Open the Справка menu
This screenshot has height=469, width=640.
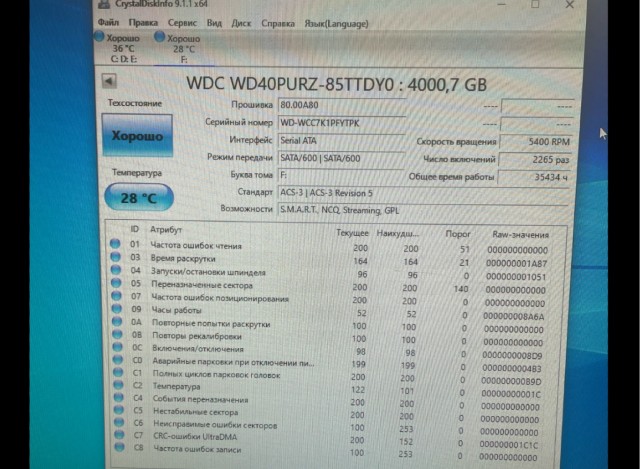278,24
